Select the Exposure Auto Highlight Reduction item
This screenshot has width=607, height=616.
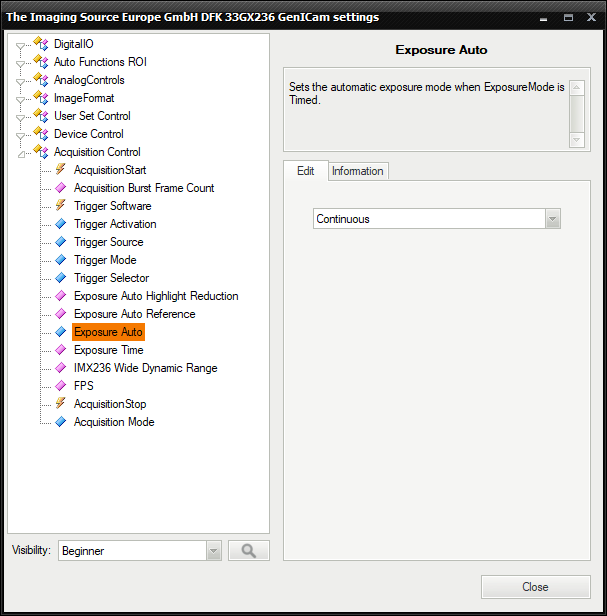[x=156, y=296]
